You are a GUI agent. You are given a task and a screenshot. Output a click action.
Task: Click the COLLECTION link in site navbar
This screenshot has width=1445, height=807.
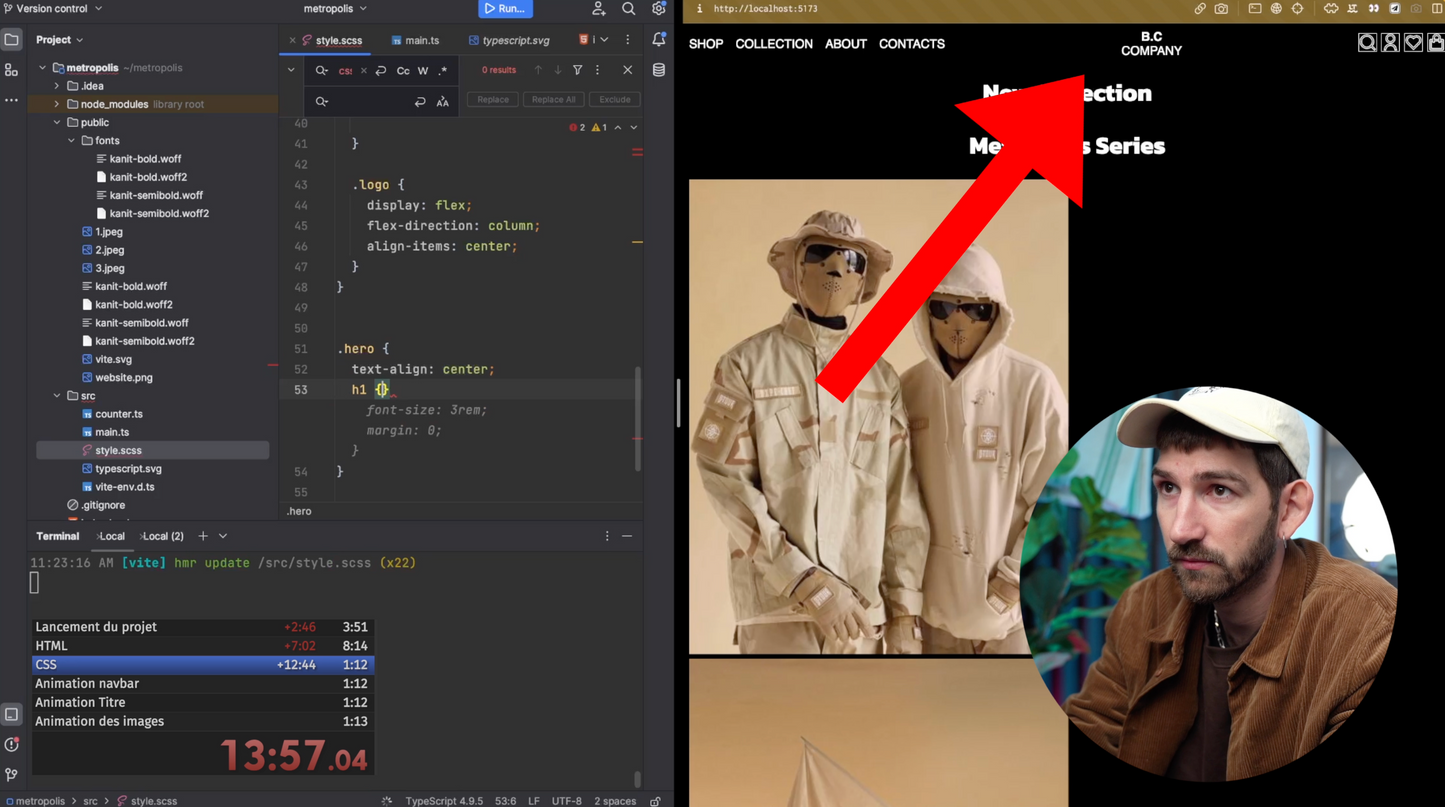773,44
